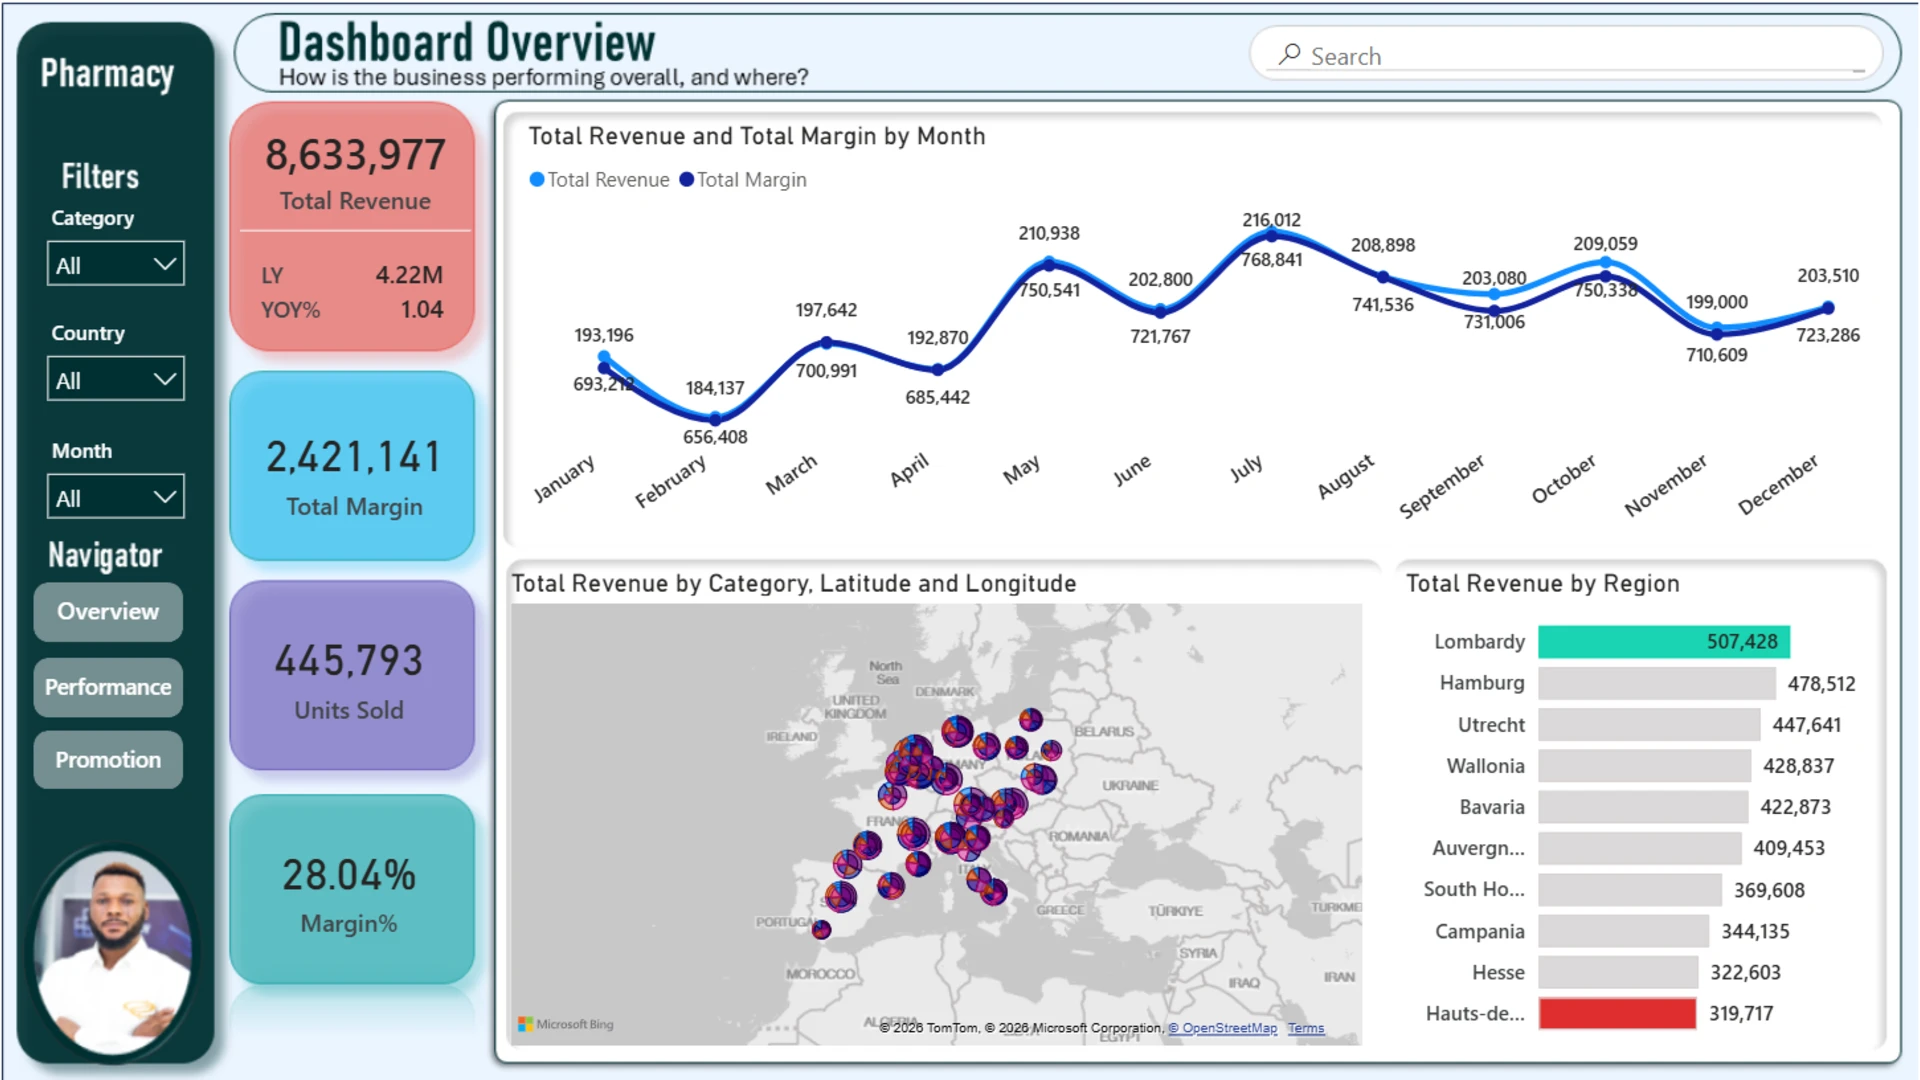Click the map bubble over Portugal
Screen dimensions: 1920x1080
pos(821,930)
